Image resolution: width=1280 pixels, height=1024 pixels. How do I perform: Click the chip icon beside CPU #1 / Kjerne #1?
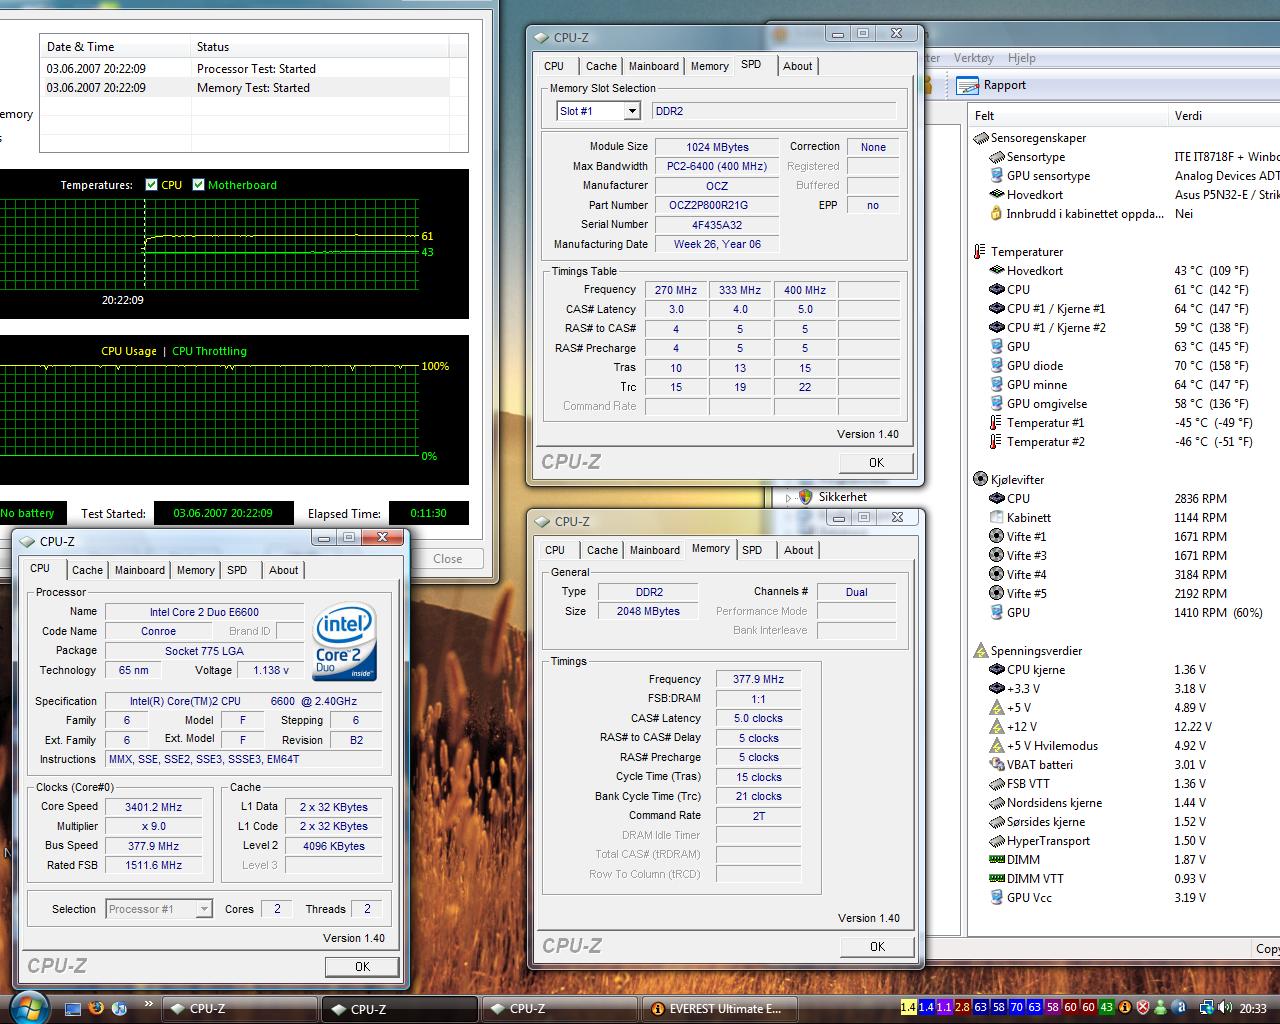tap(996, 309)
